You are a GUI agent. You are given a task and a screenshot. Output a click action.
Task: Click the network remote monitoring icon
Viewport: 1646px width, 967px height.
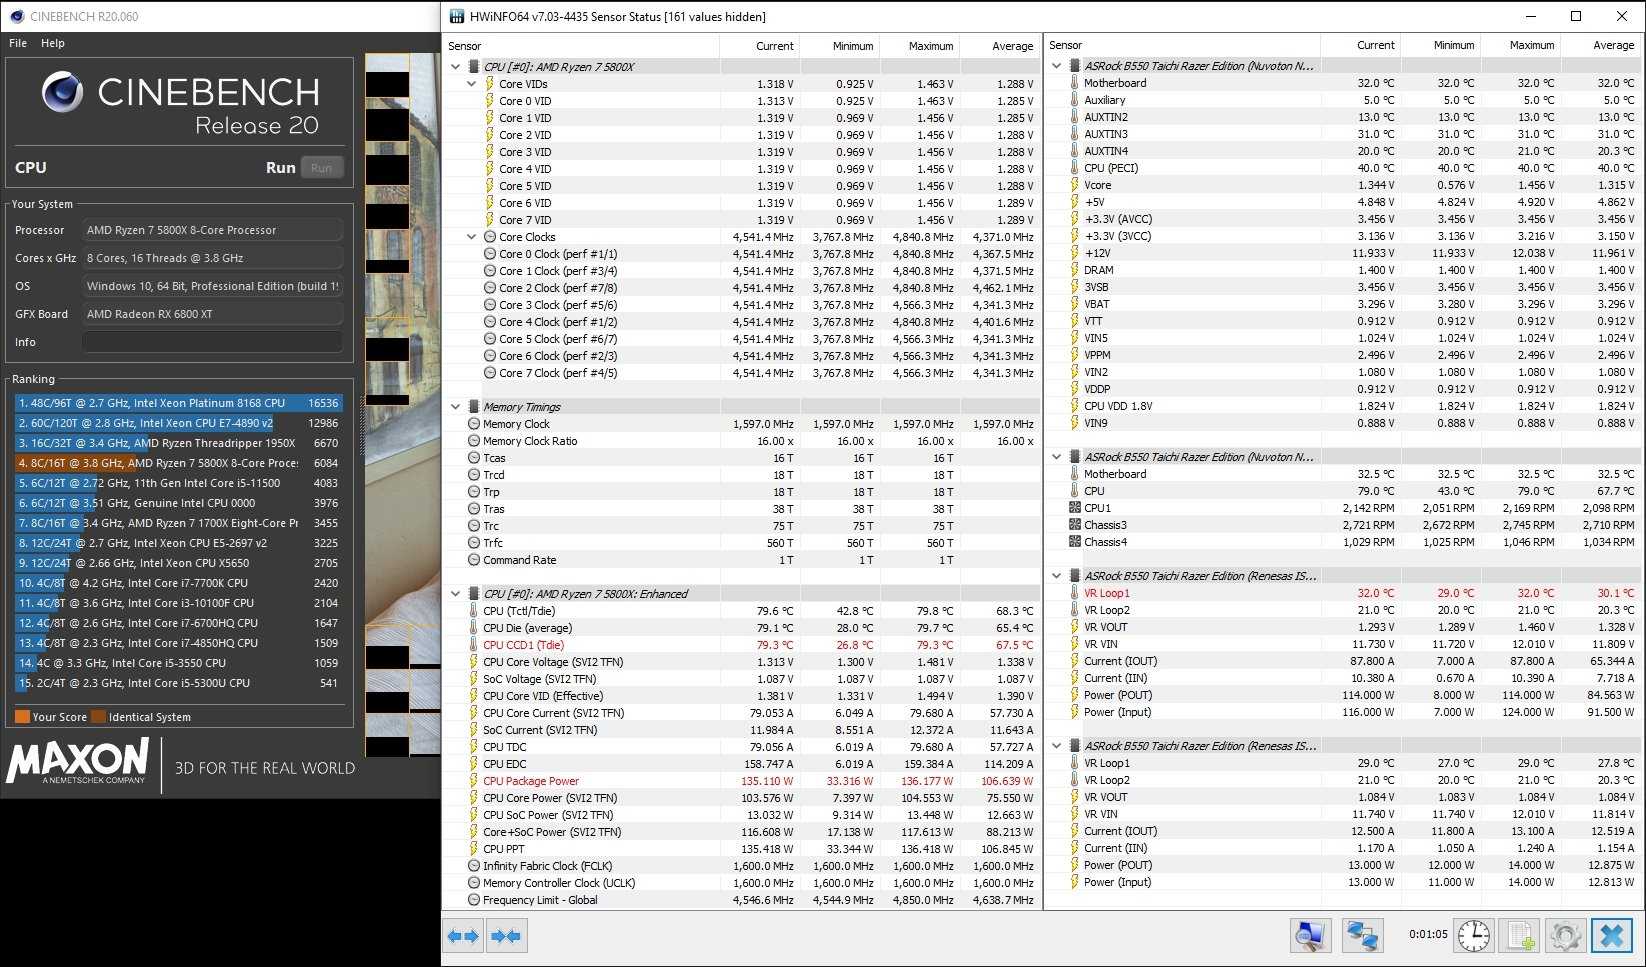click(1362, 936)
